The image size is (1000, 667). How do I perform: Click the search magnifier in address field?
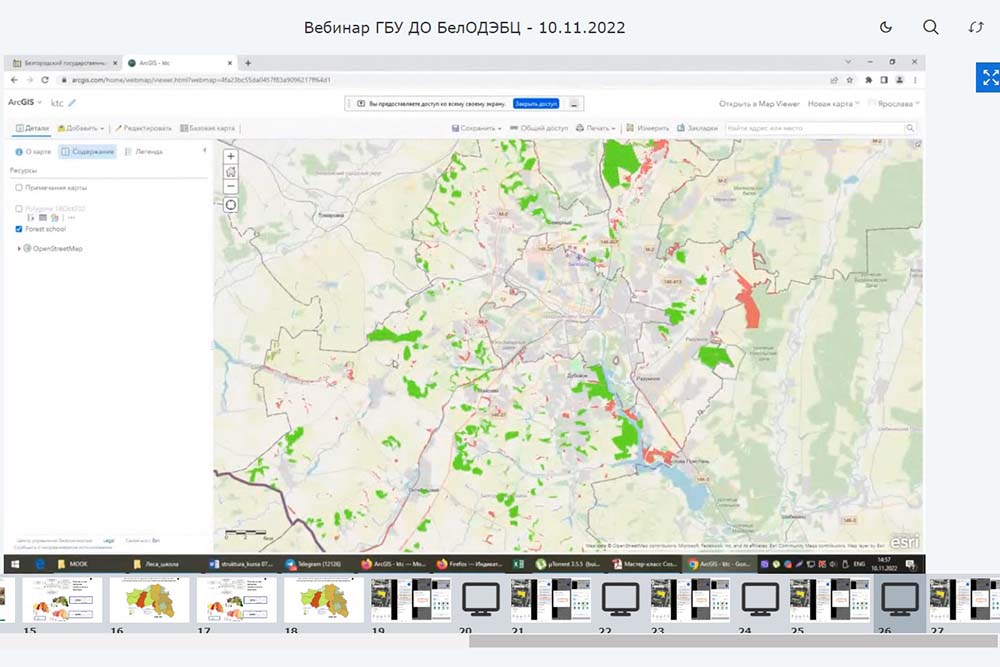click(x=910, y=128)
